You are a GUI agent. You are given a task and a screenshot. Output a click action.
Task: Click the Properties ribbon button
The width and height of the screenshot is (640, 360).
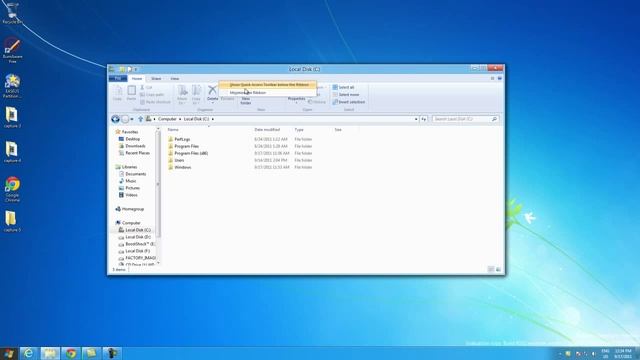click(296, 99)
